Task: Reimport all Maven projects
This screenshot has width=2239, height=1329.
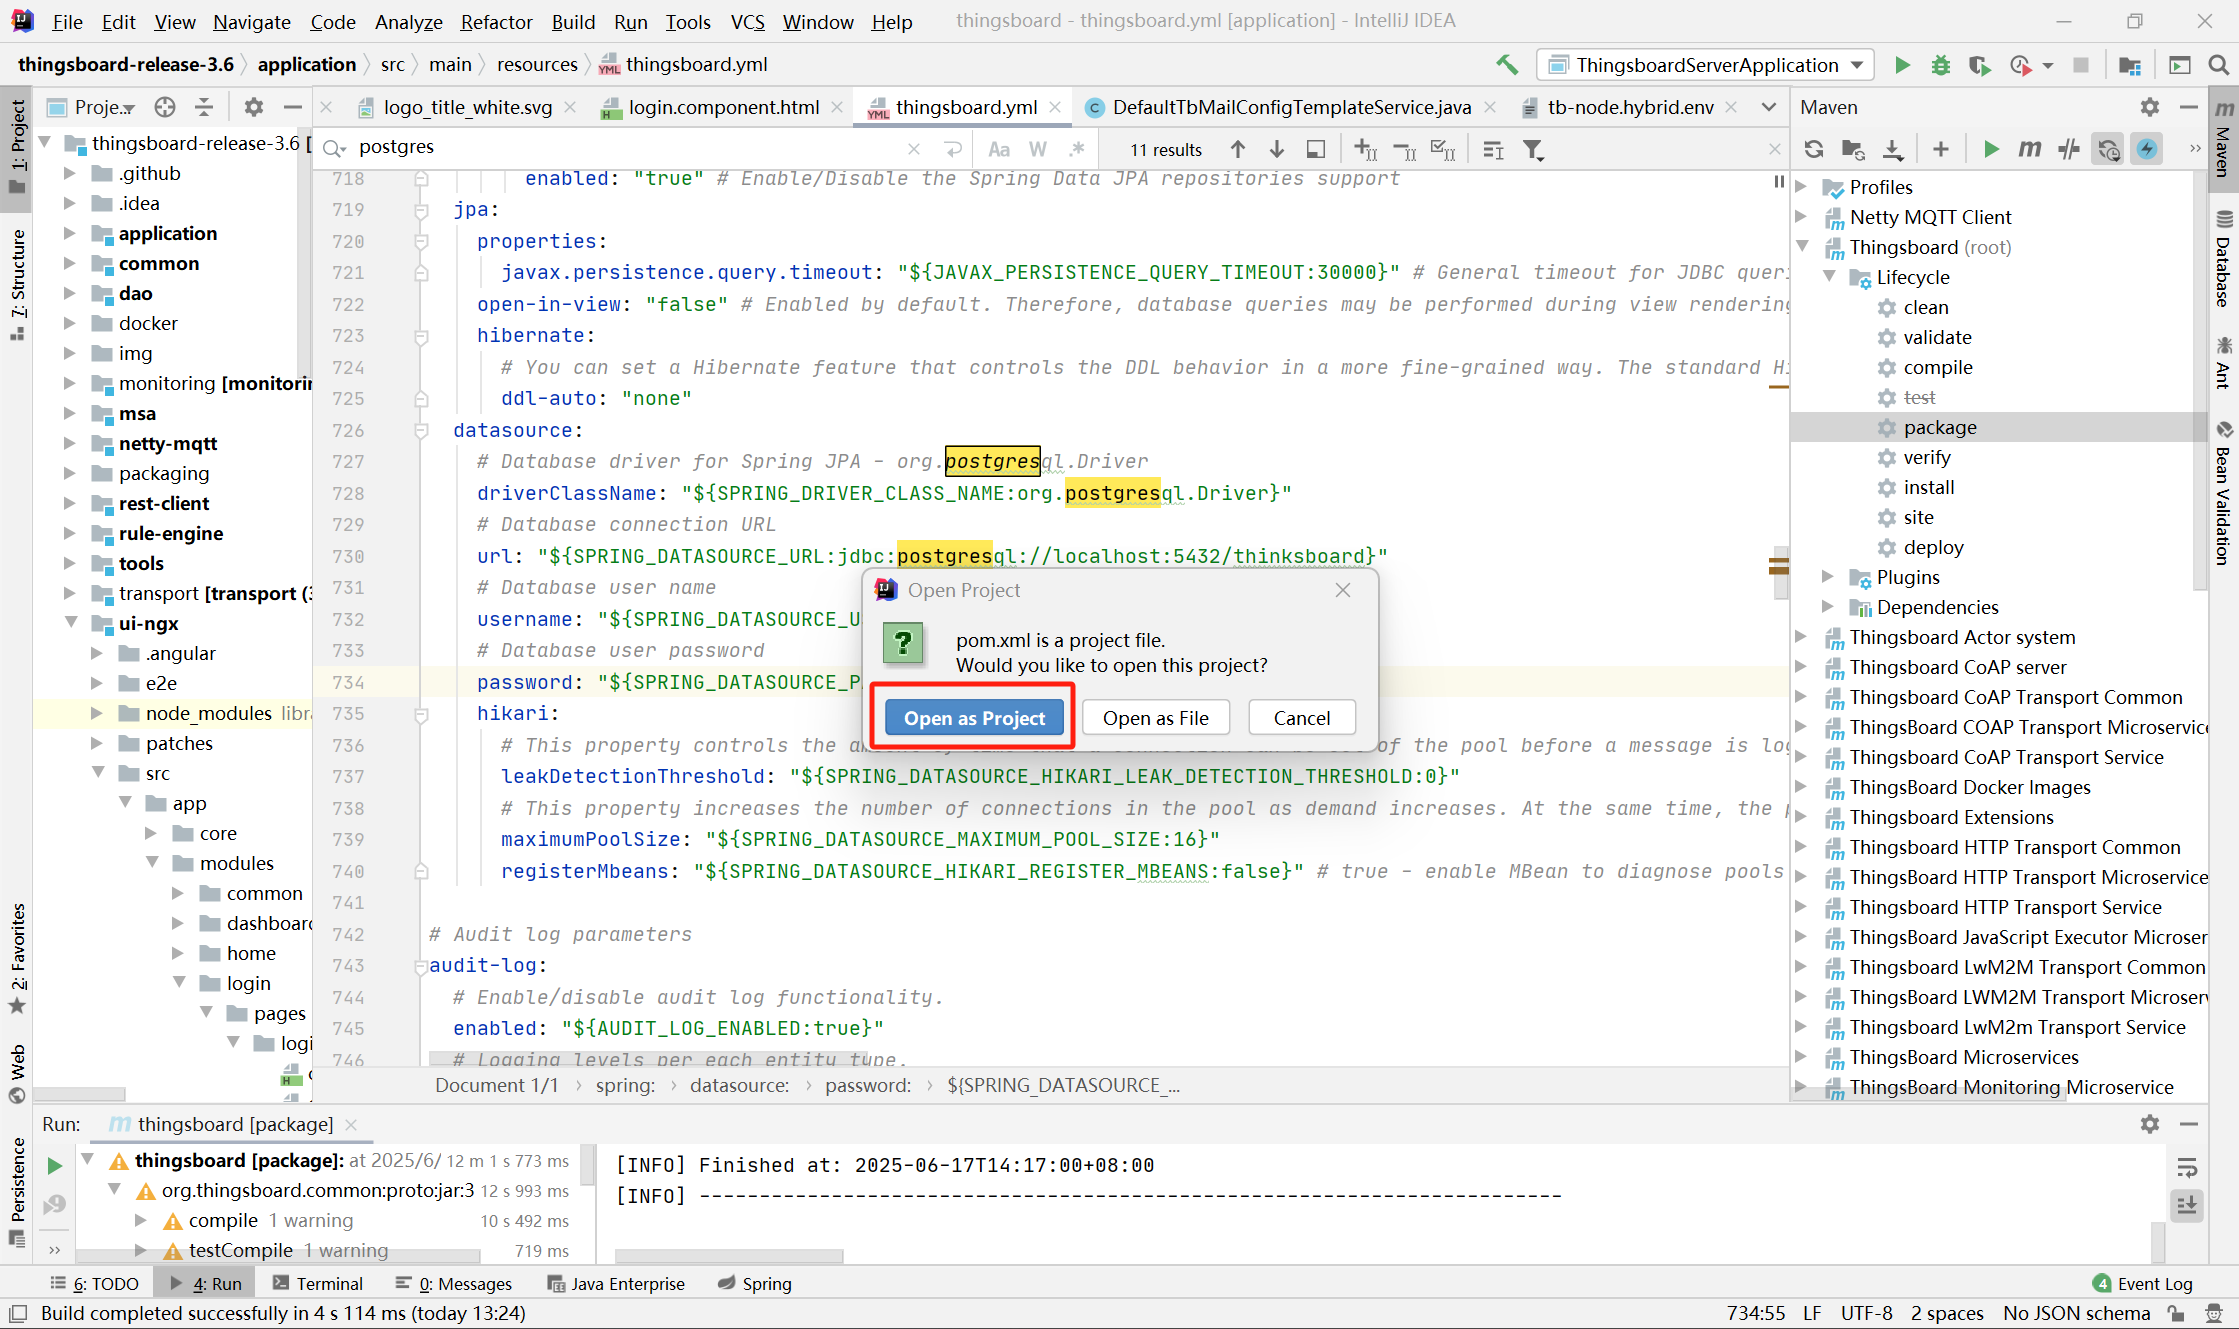Action: pyautogui.click(x=1814, y=149)
